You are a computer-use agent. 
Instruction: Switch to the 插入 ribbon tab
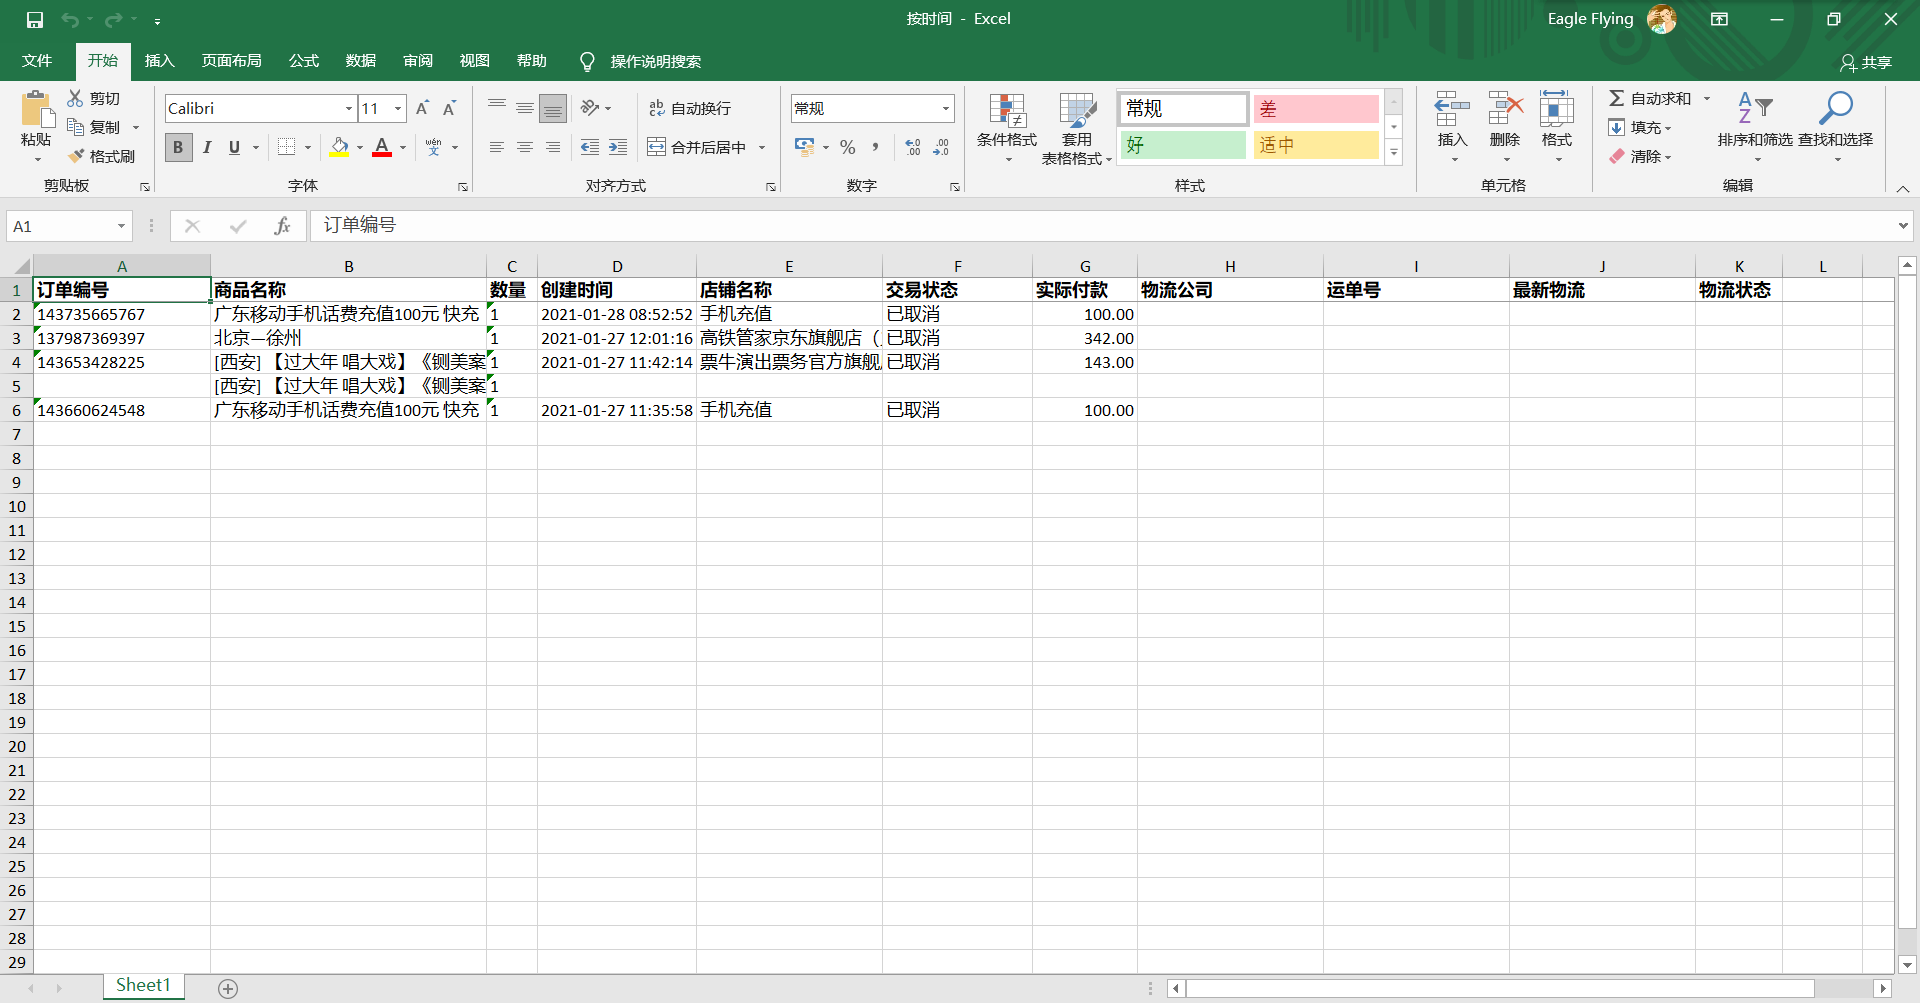tap(159, 61)
